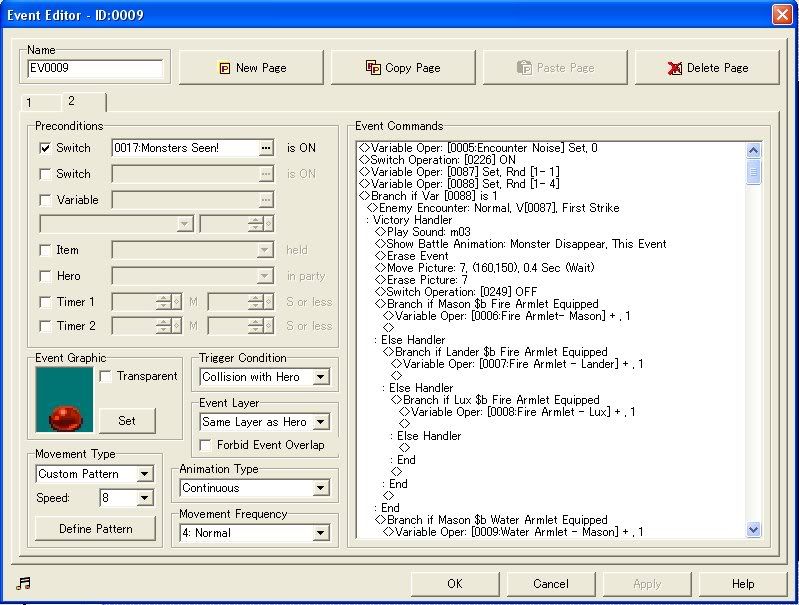Open the Animation Type dropdown
The width and height of the screenshot is (799, 605).
click(x=320, y=488)
